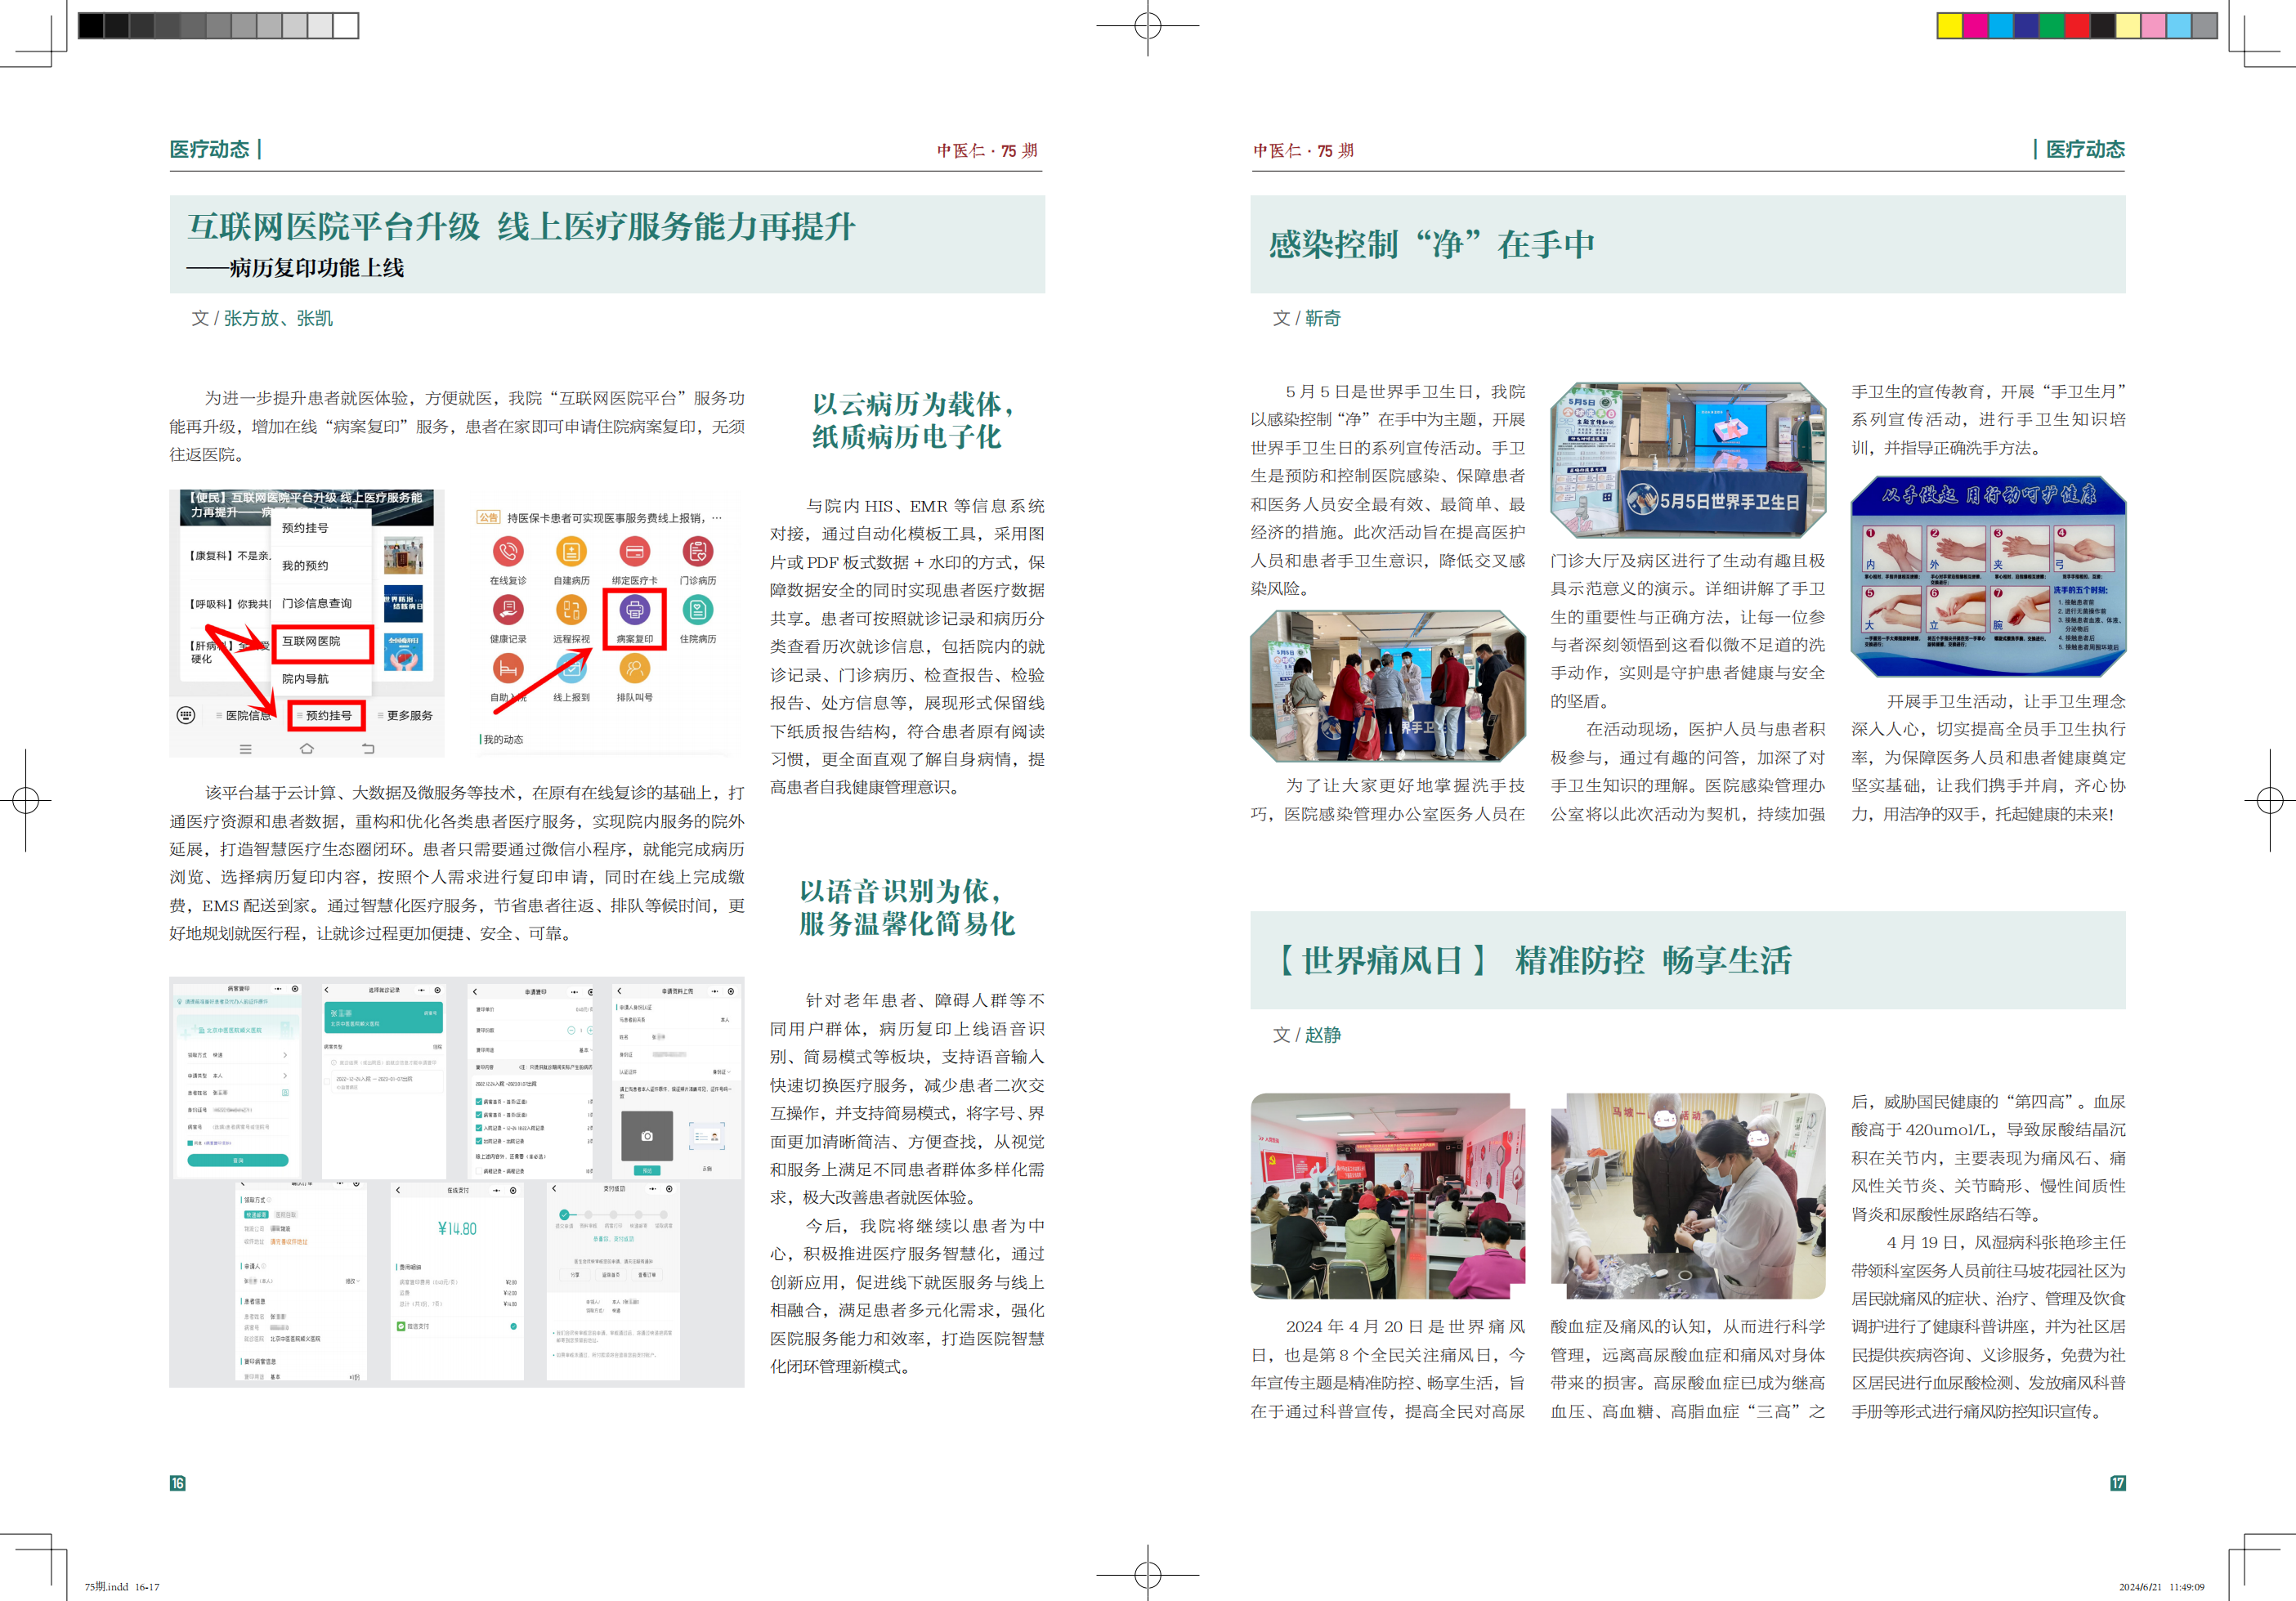Tap the 自建病历 orange icon
Viewport: 2296px width, 1601px height.
(x=571, y=551)
